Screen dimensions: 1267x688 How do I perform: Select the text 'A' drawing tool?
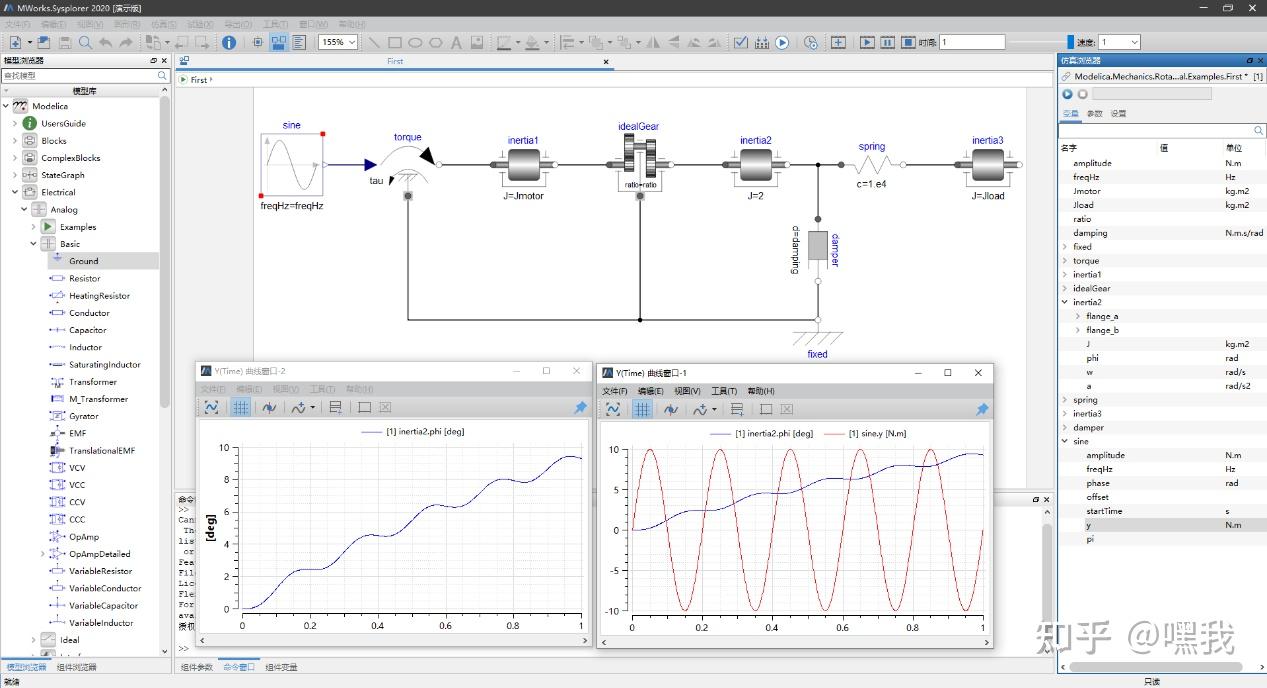(456, 42)
